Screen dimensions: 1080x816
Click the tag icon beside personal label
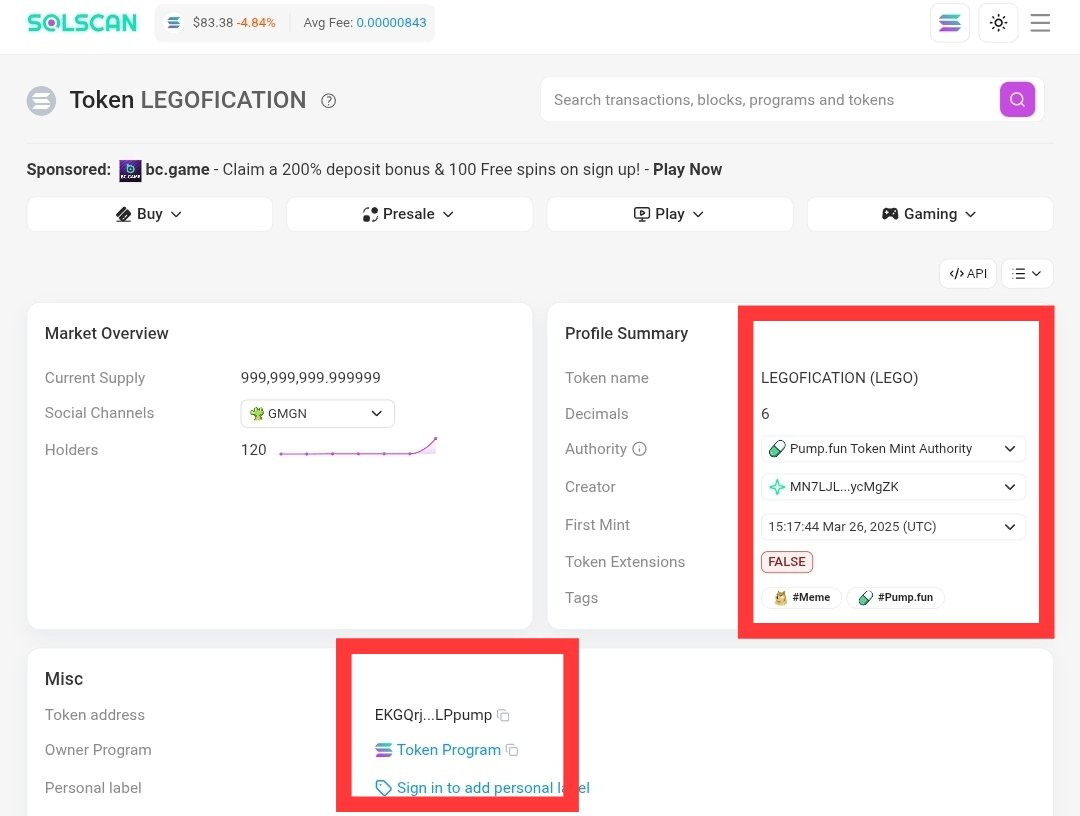(x=384, y=788)
